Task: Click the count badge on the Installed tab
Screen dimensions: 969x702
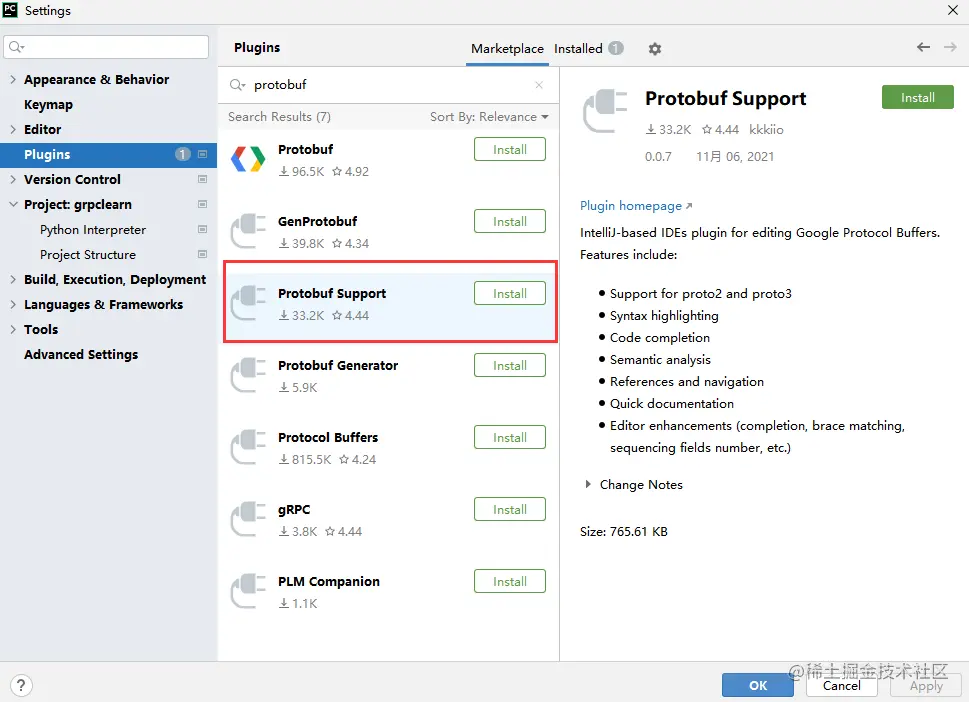Action: click(x=616, y=48)
